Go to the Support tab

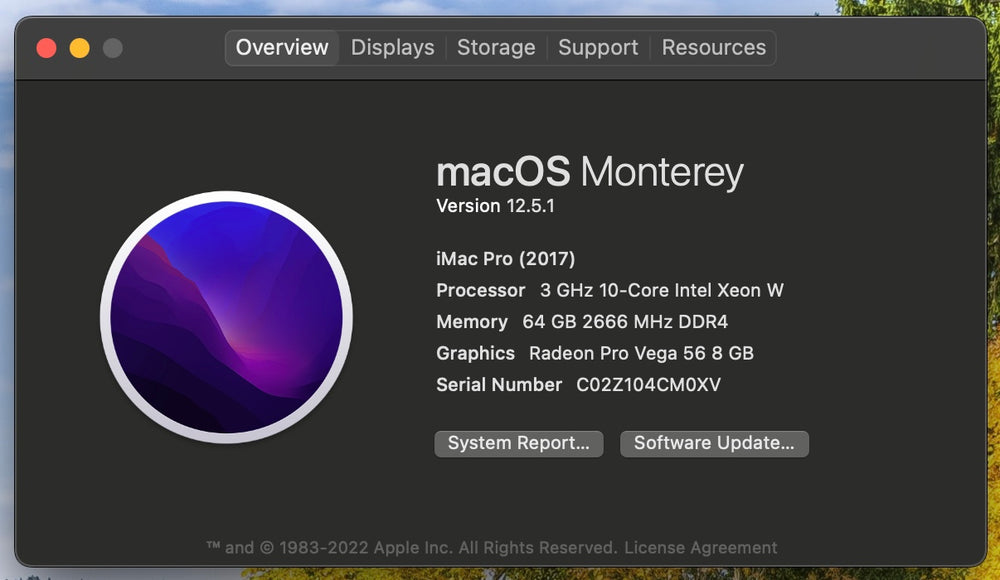pyautogui.click(x=598, y=48)
